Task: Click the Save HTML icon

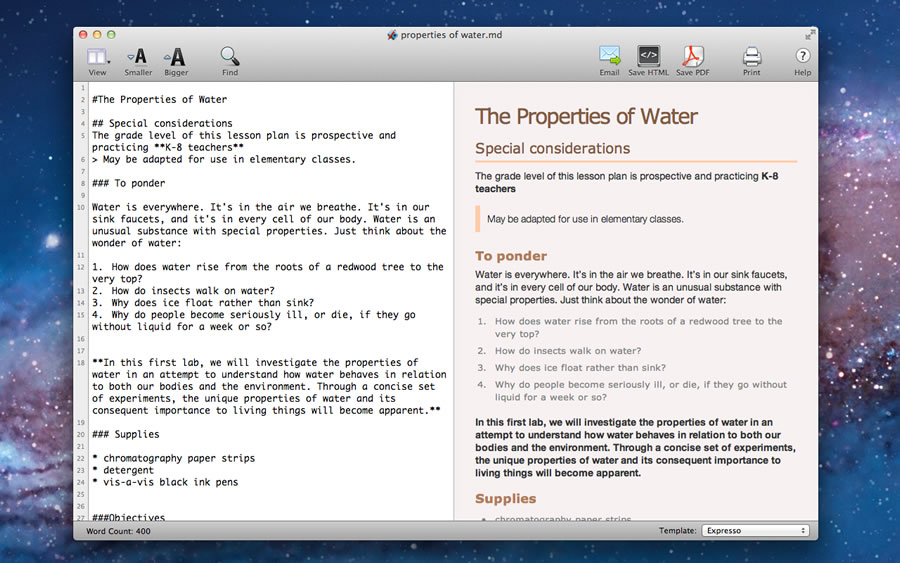Action: tap(648, 57)
